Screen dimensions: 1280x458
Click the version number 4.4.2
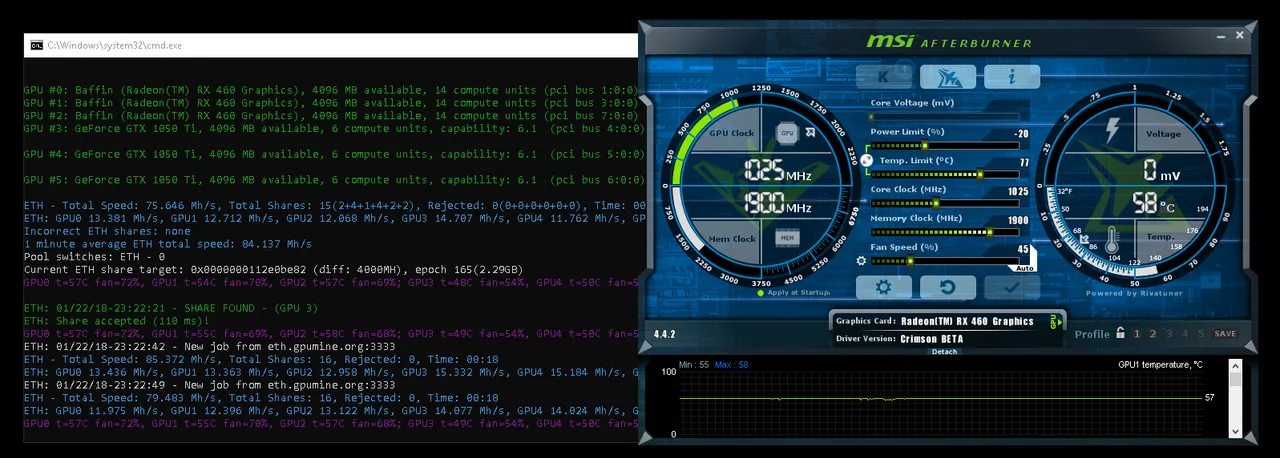tap(665, 334)
